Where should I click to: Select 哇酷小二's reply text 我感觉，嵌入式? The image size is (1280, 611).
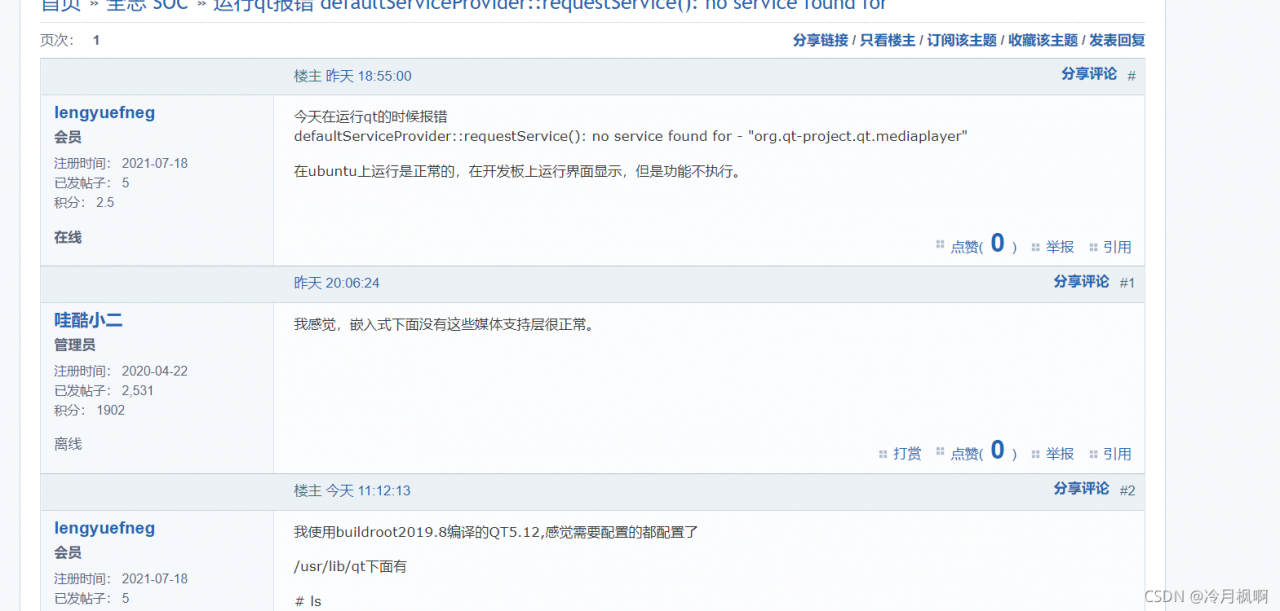click(x=445, y=324)
